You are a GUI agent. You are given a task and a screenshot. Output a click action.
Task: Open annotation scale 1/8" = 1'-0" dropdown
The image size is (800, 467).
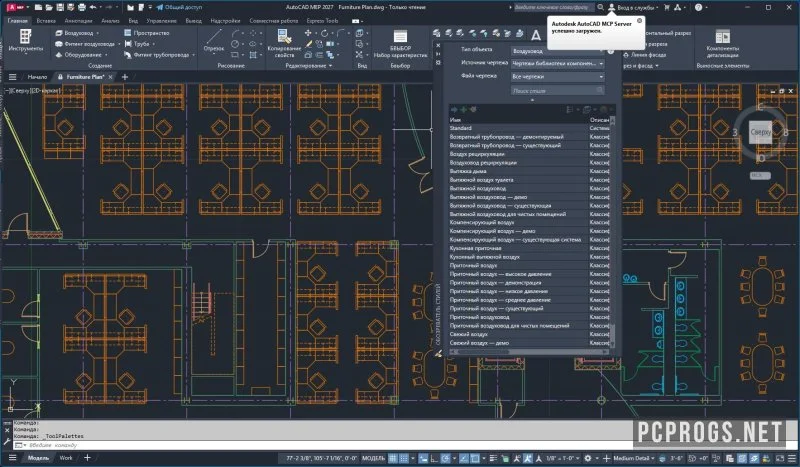coord(562,458)
